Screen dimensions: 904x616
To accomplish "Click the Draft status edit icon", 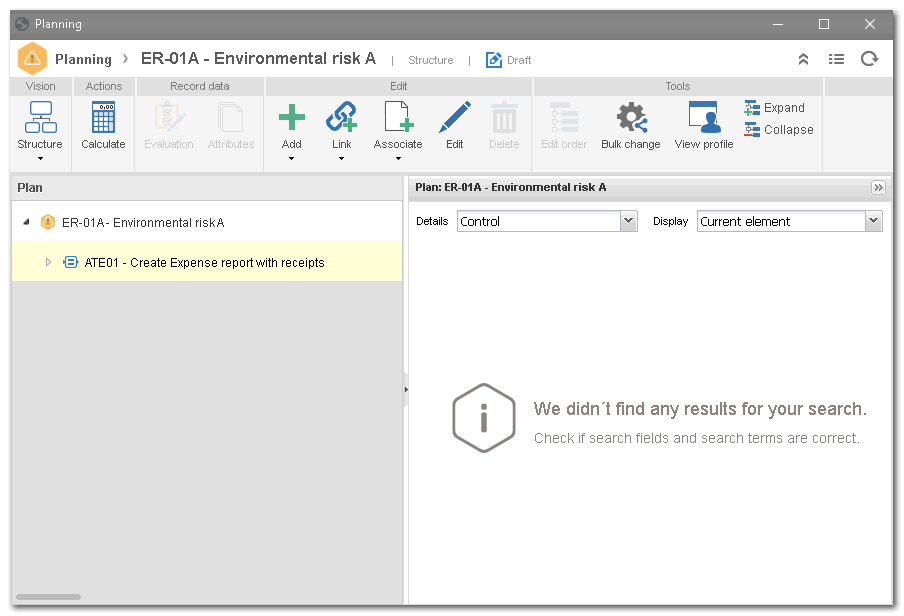I will coord(494,59).
